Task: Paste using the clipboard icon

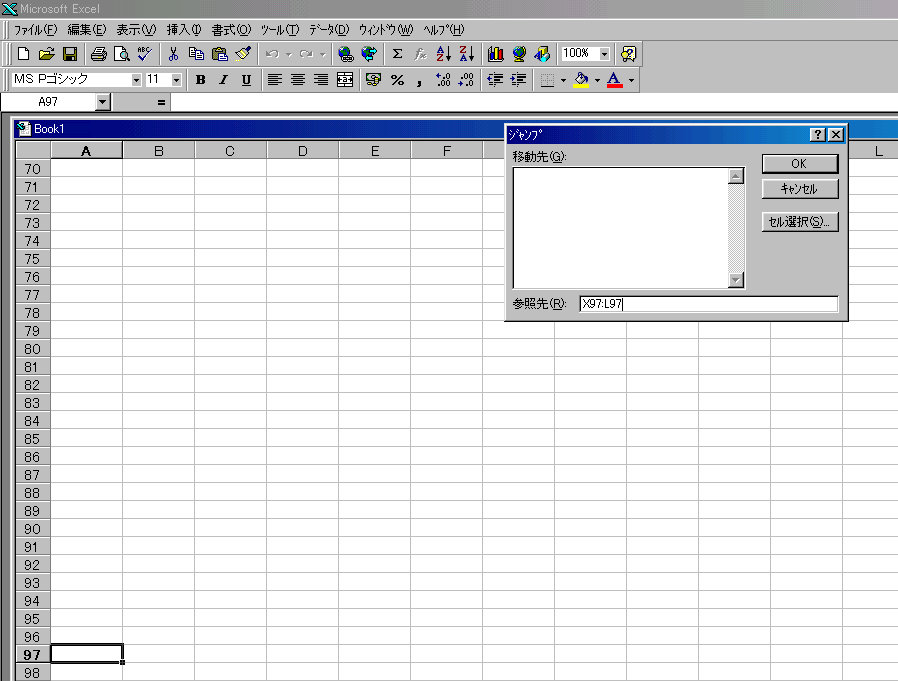Action: (x=220, y=54)
